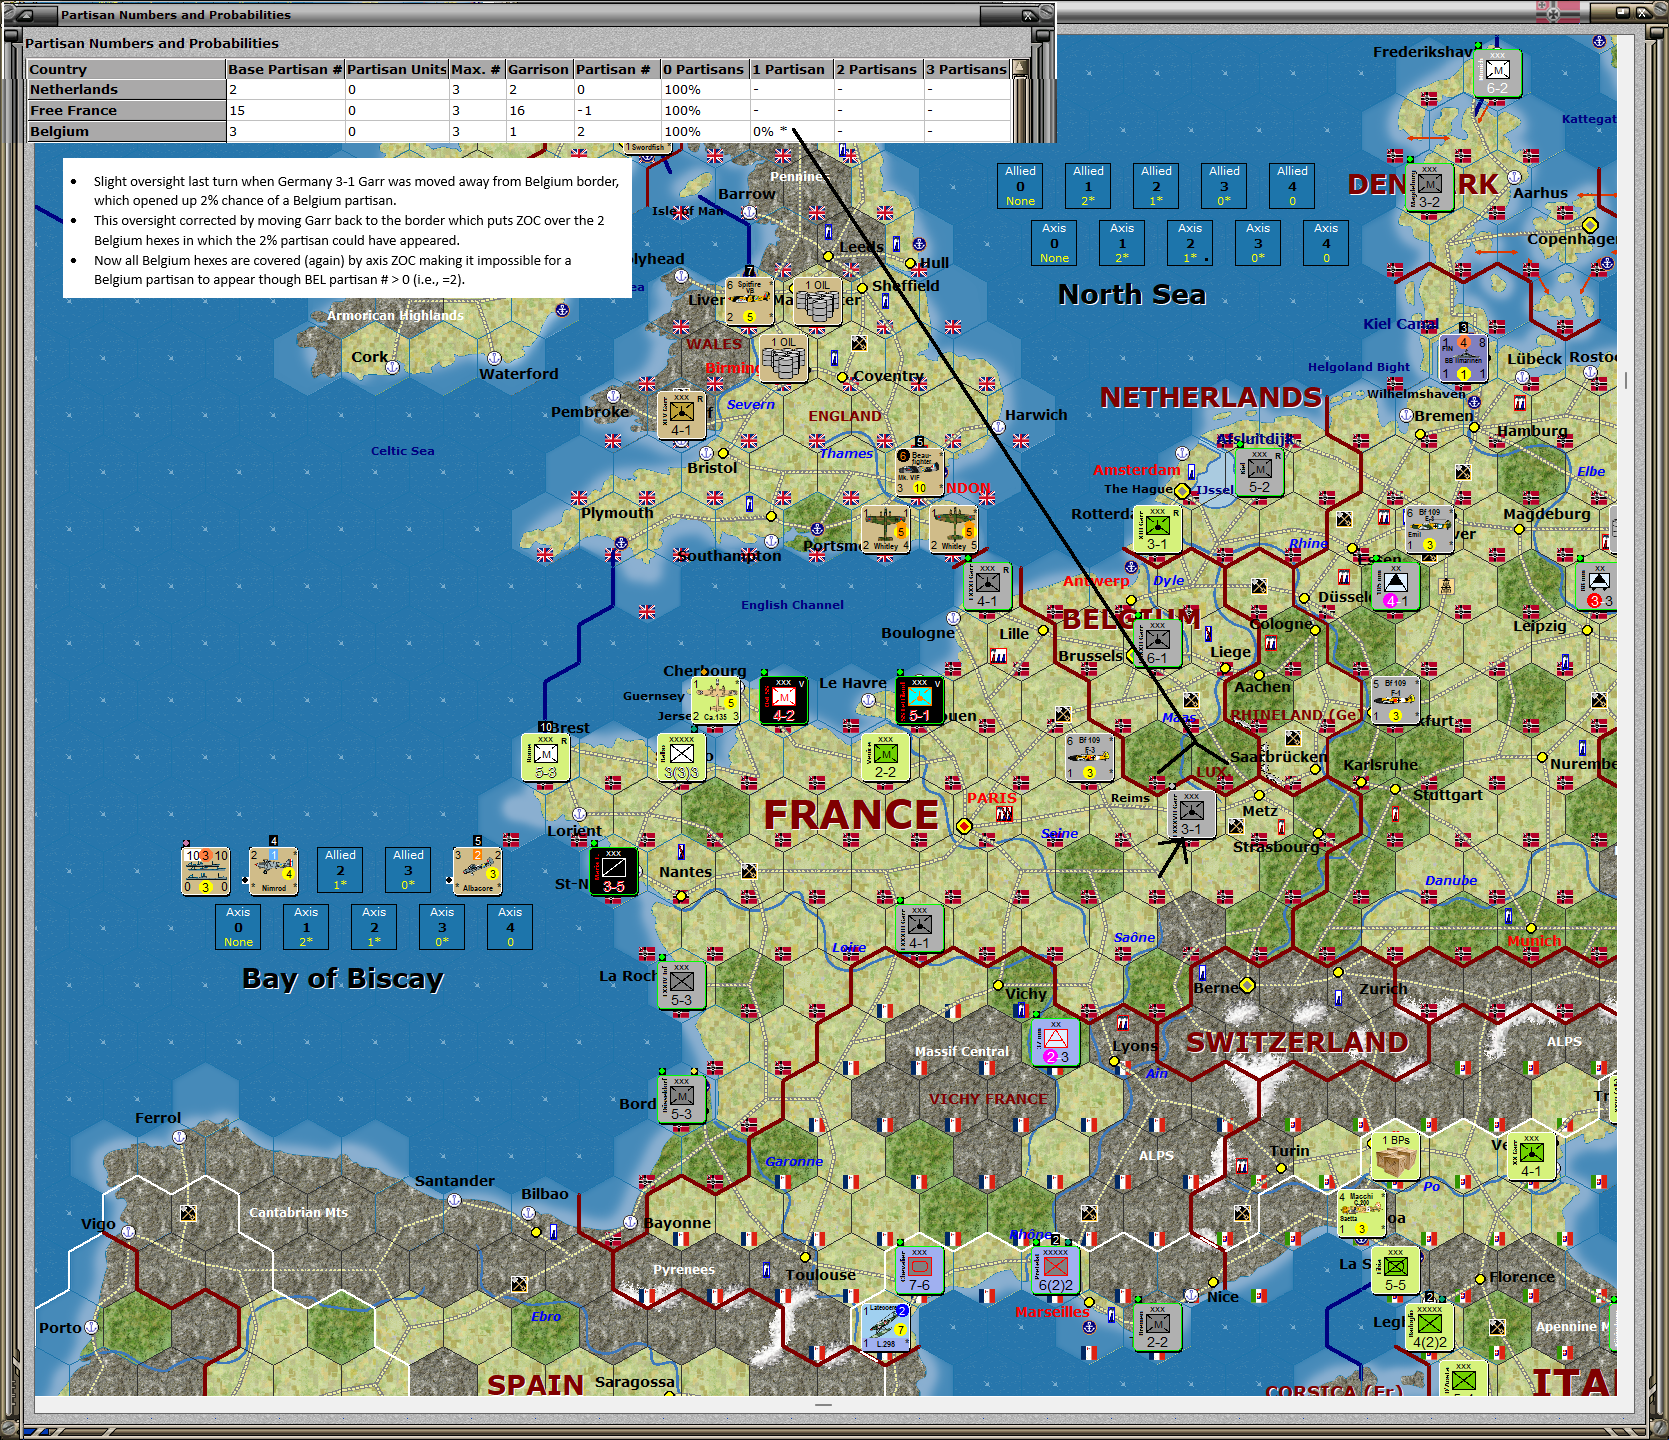The height and width of the screenshot is (1440, 1669).
Task: Click North Sea Allied 0 None box
Action: pos(1020,186)
